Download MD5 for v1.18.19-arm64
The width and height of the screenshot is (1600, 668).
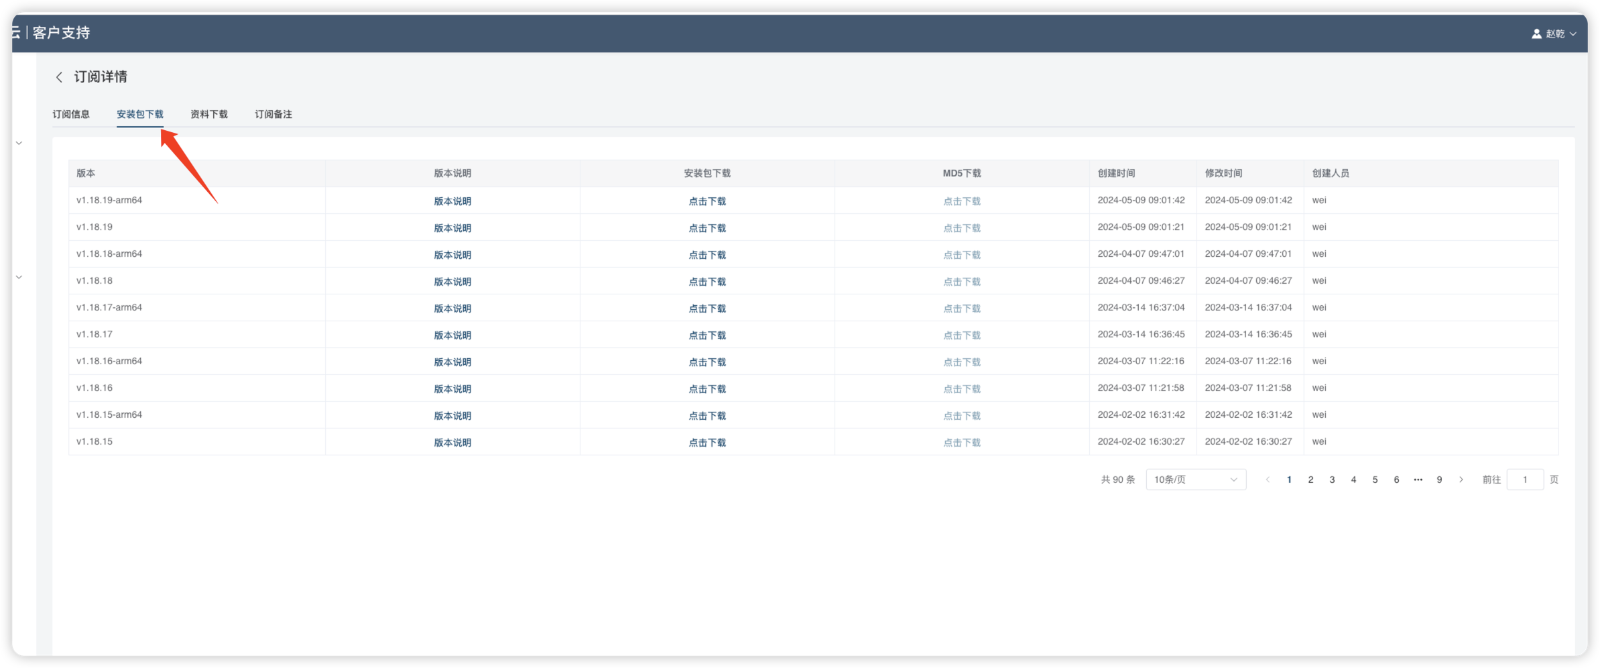point(962,201)
